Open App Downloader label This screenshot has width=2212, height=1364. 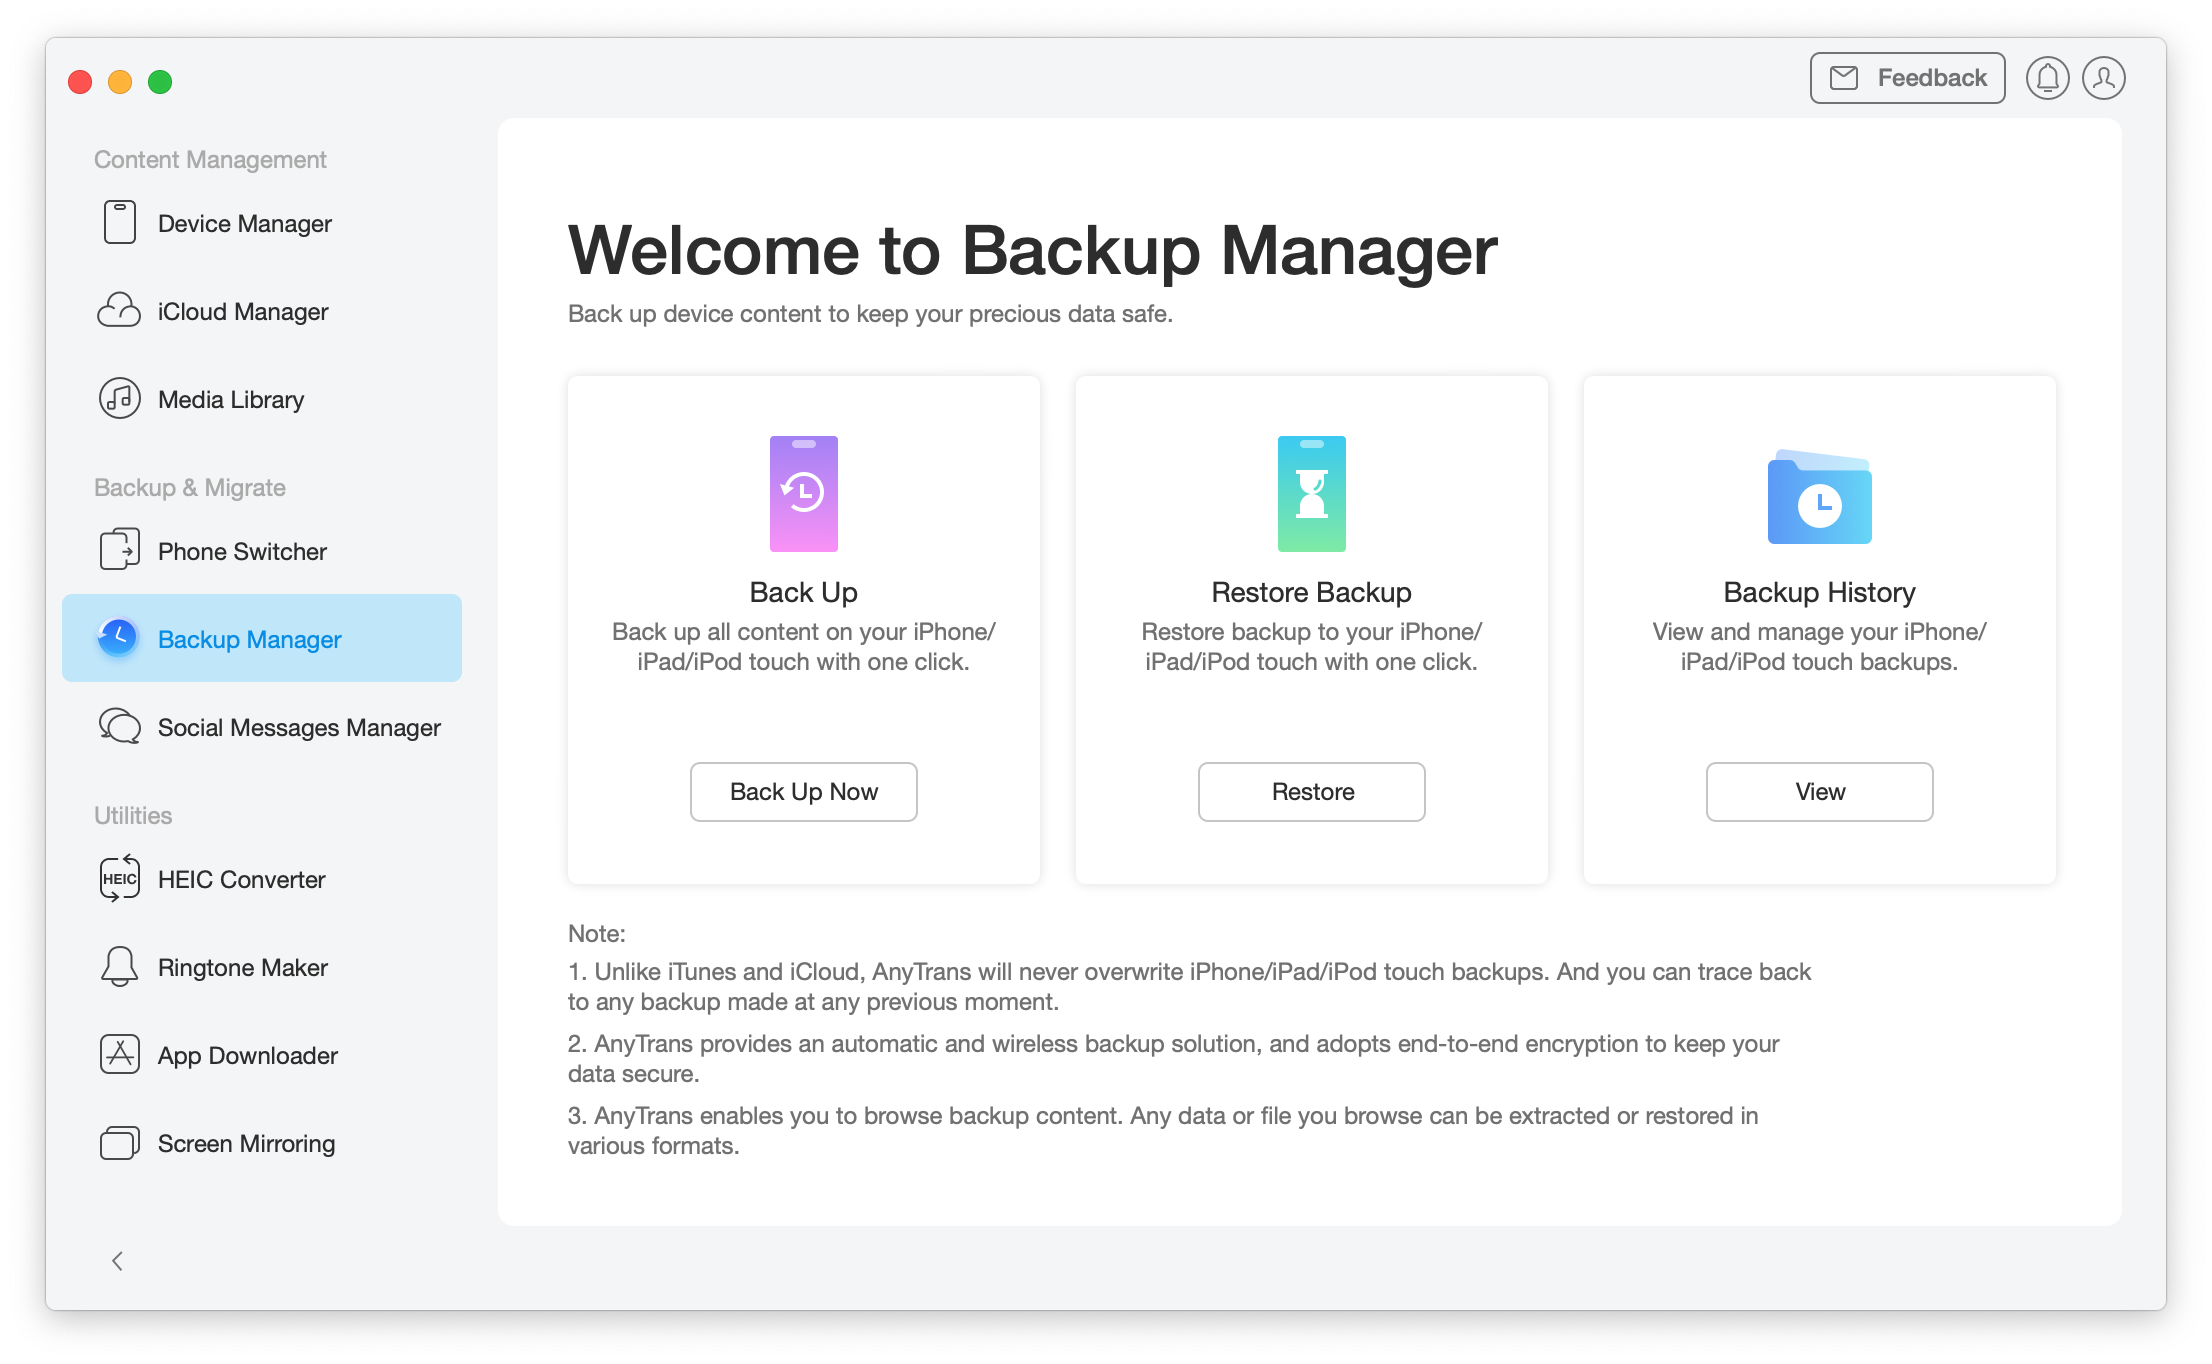pyautogui.click(x=248, y=1056)
